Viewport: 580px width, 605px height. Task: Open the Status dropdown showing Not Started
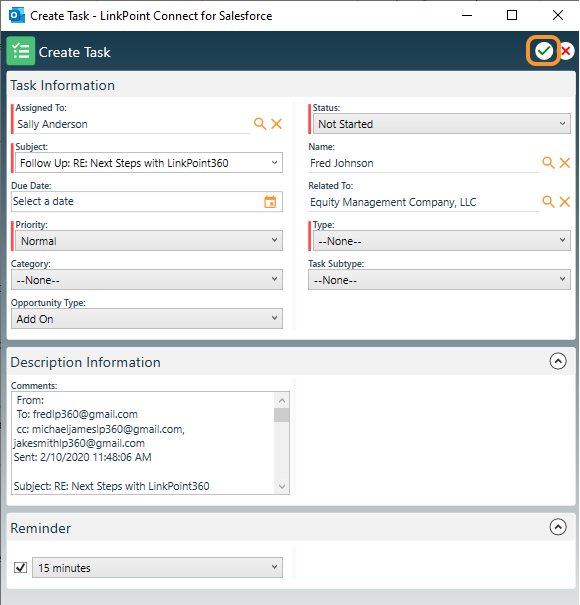(x=441, y=124)
